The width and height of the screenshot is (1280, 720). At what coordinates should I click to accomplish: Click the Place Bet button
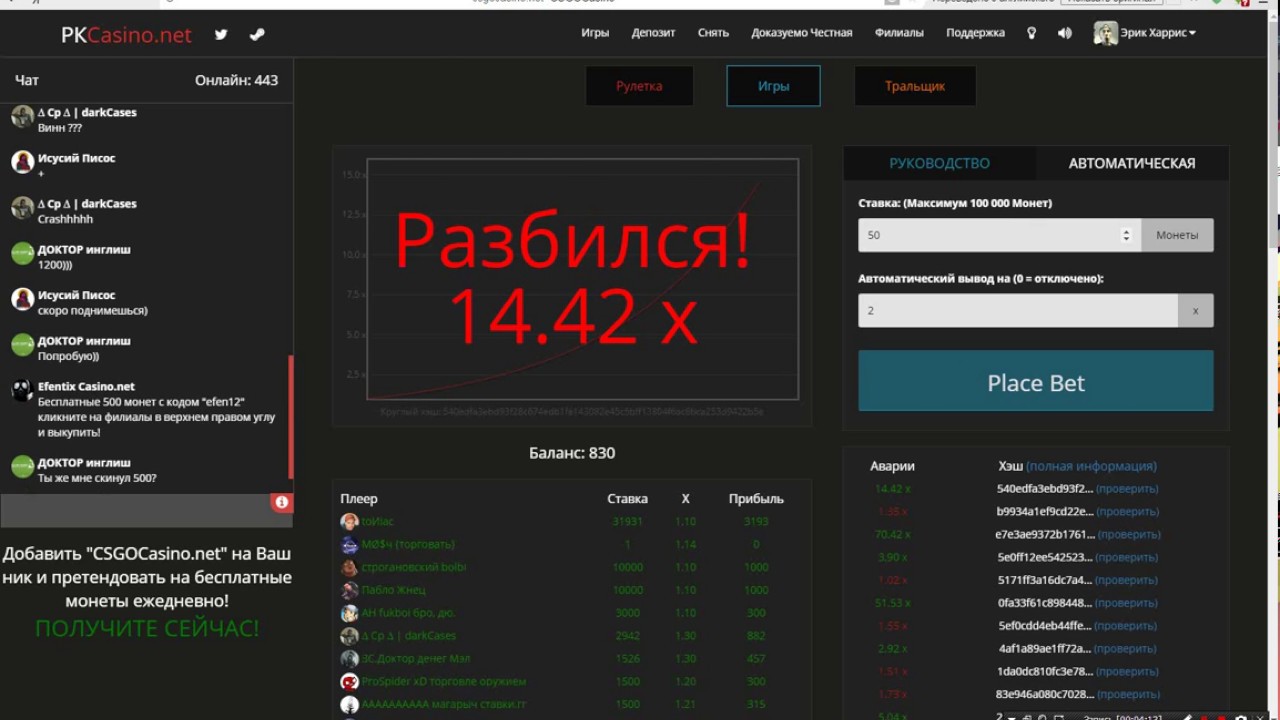1036,381
